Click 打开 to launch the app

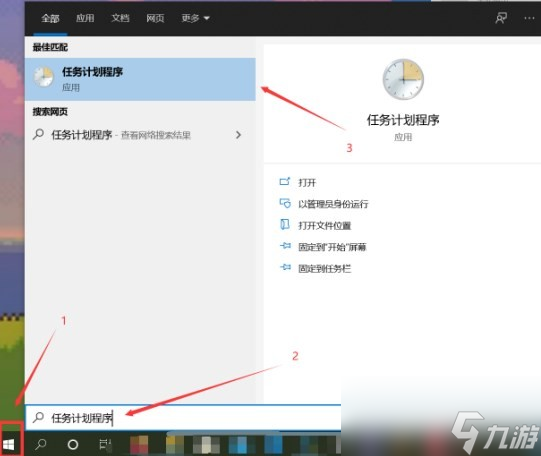point(307,182)
